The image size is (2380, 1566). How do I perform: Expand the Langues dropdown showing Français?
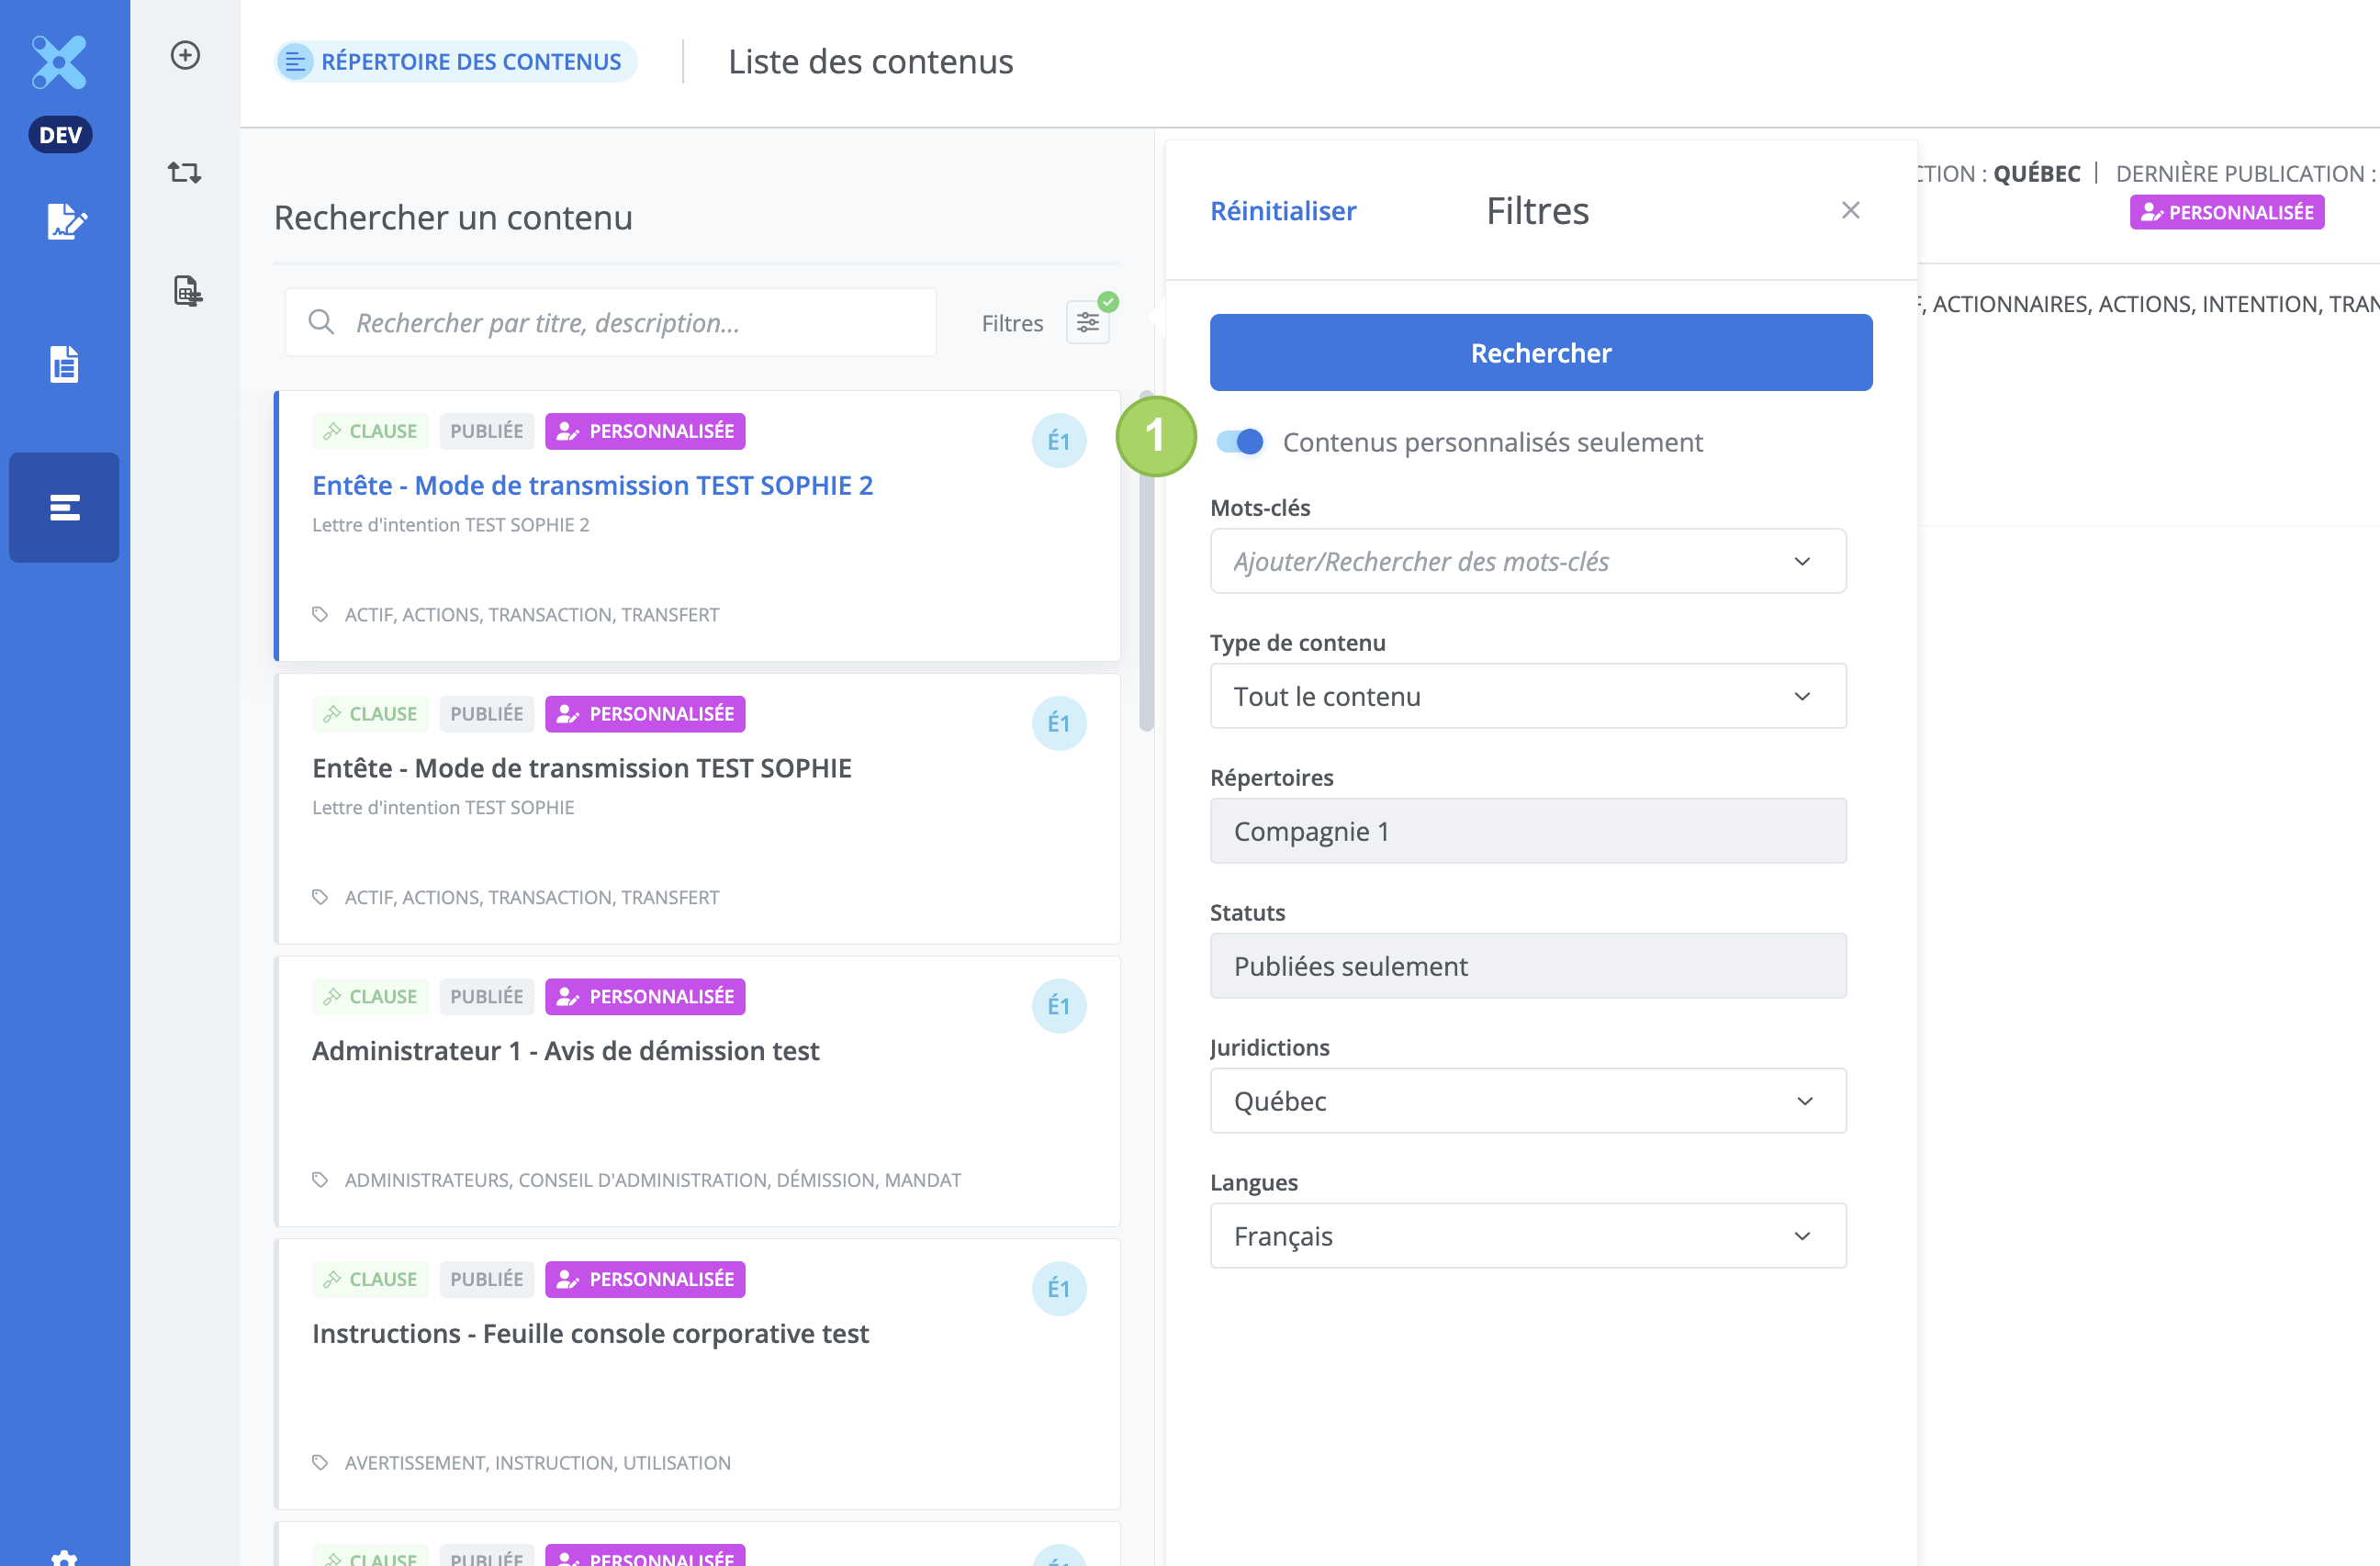pyautogui.click(x=1527, y=1236)
